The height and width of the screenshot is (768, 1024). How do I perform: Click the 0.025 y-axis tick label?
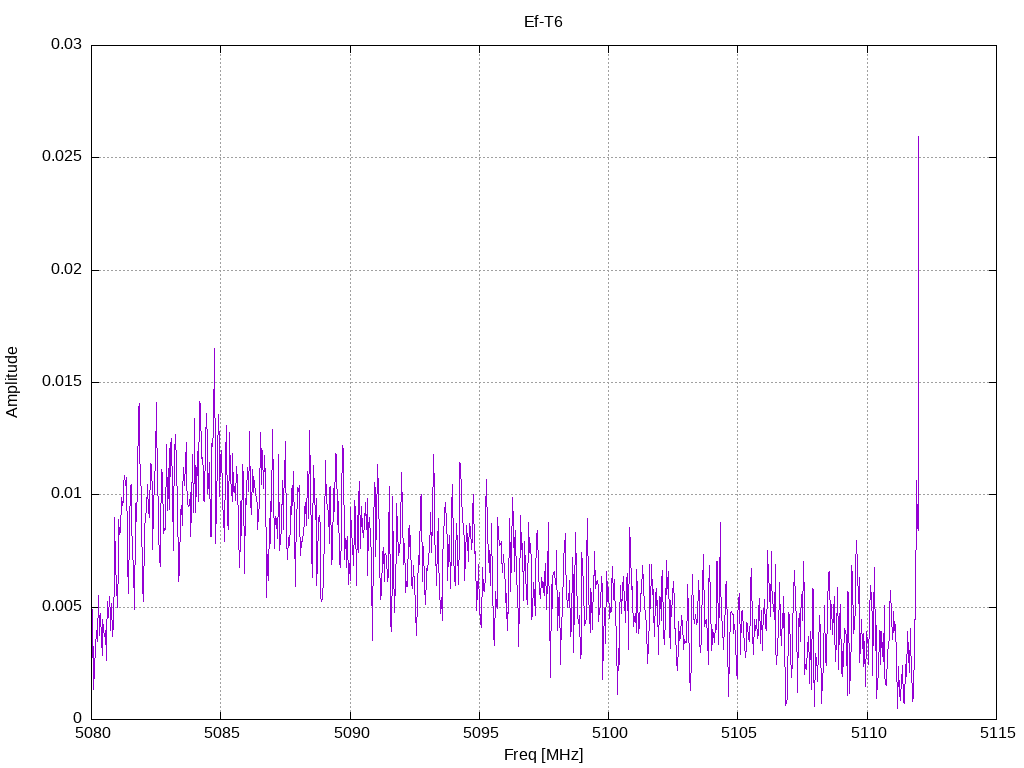pyautogui.click(x=62, y=157)
